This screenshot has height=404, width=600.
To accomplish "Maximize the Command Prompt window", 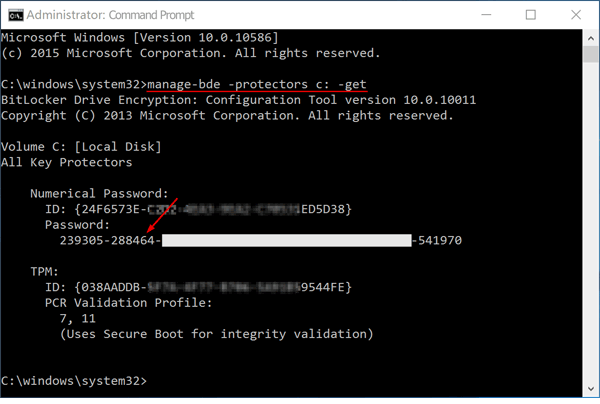I will click(x=530, y=16).
